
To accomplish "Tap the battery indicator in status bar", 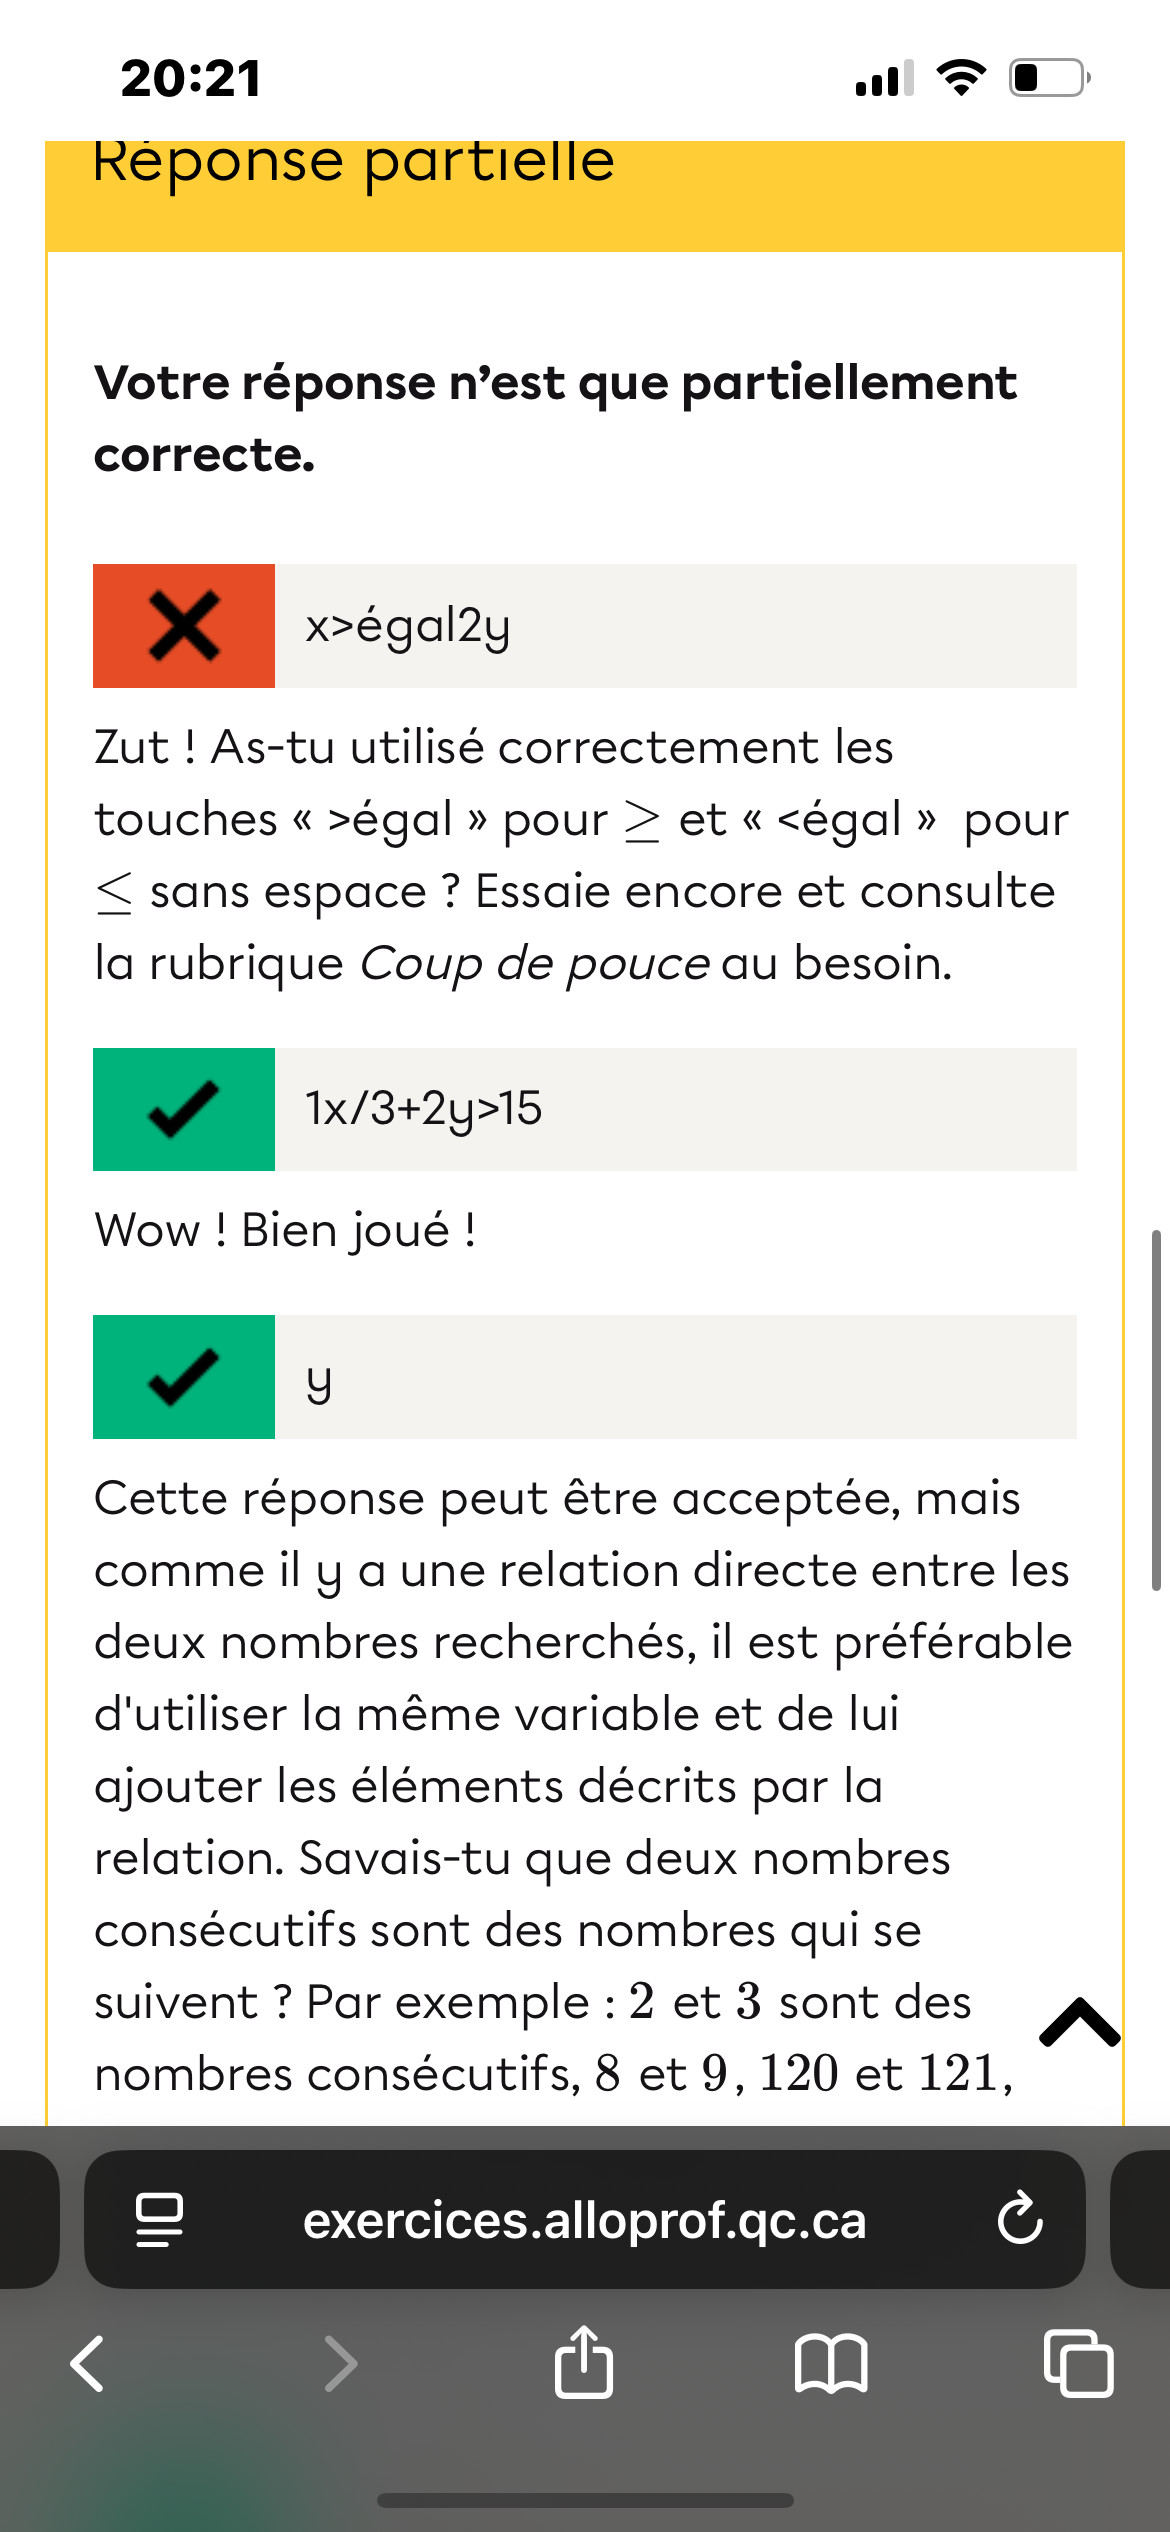I will point(1048,78).
